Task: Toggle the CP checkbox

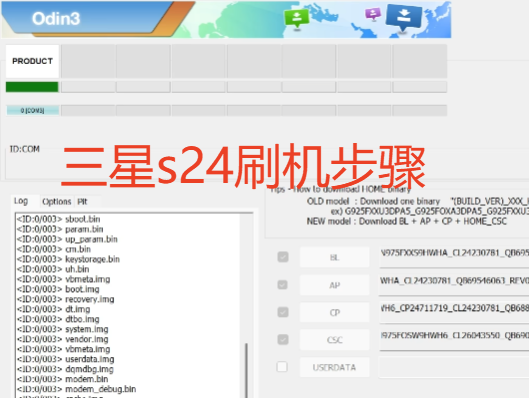Action: (283, 312)
